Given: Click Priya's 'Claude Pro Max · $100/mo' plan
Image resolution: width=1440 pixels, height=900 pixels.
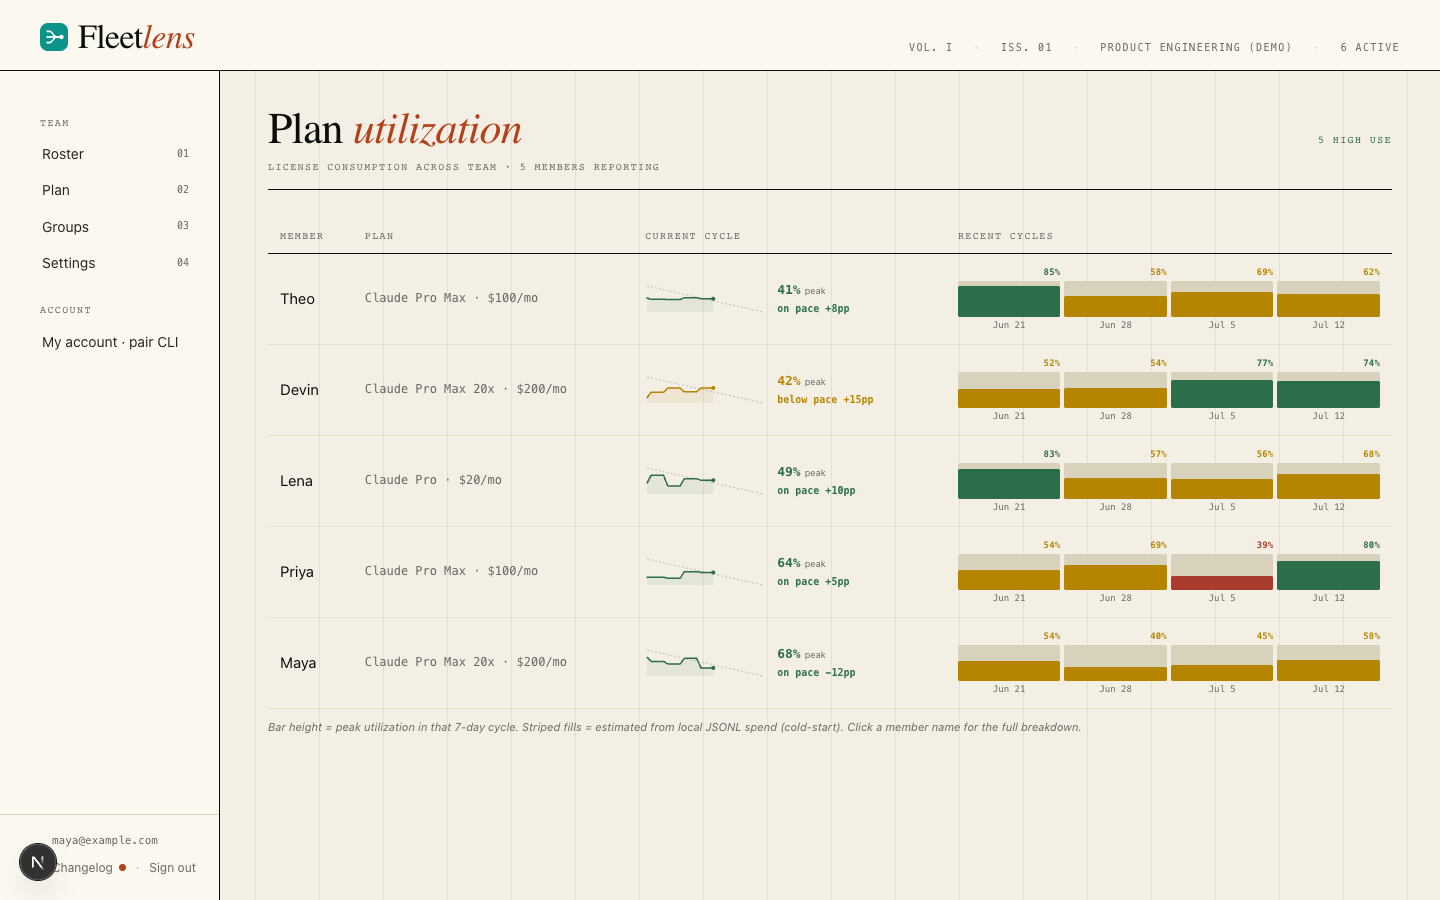Looking at the screenshot, I should 451,571.
